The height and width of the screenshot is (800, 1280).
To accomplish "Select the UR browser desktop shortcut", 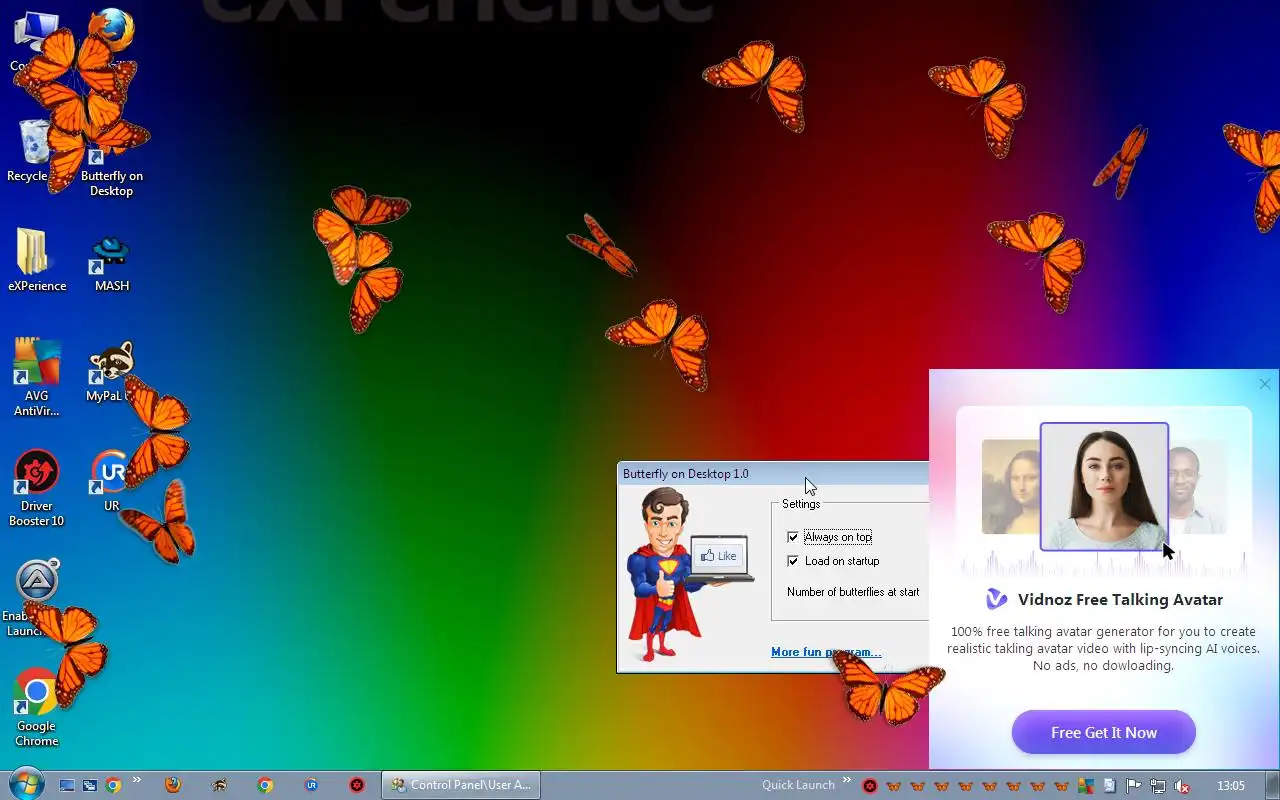I will tap(110, 482).
